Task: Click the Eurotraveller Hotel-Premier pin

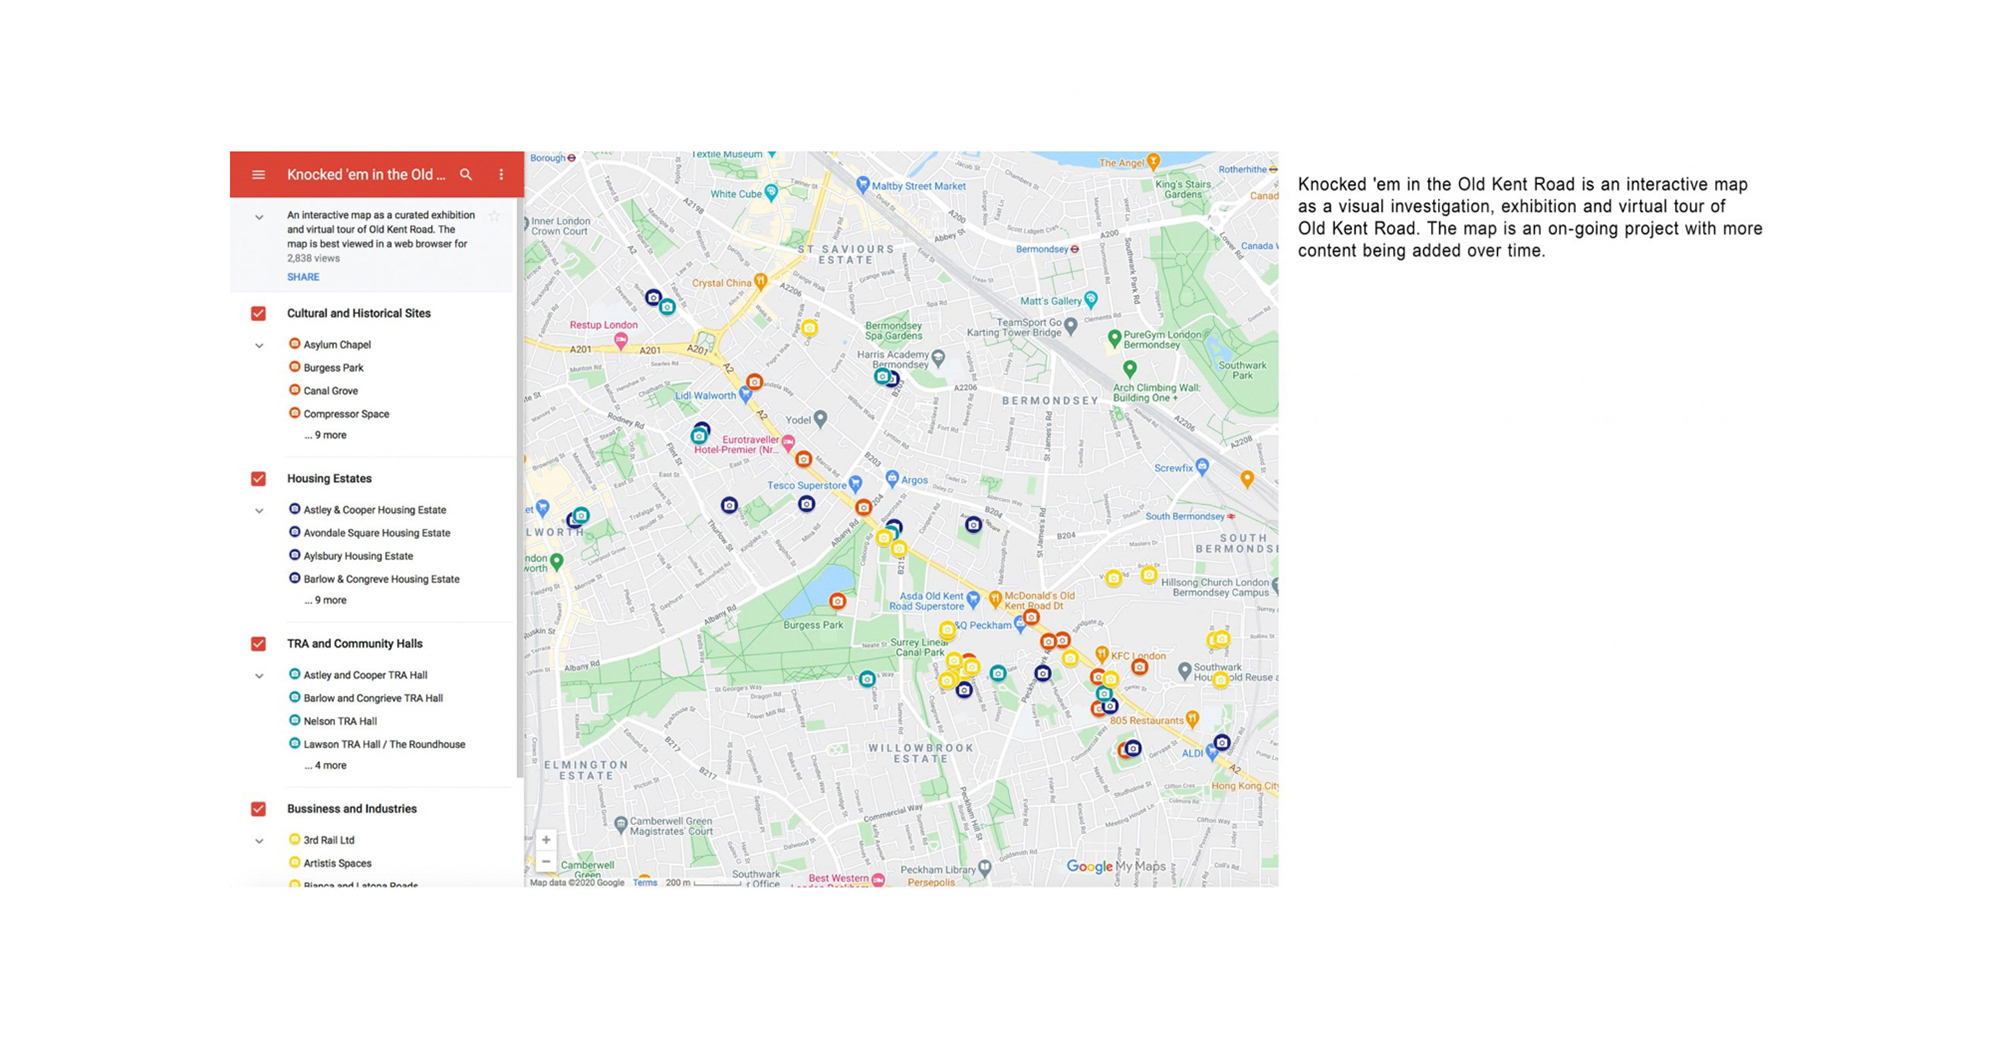Action: tap(789, 442)
